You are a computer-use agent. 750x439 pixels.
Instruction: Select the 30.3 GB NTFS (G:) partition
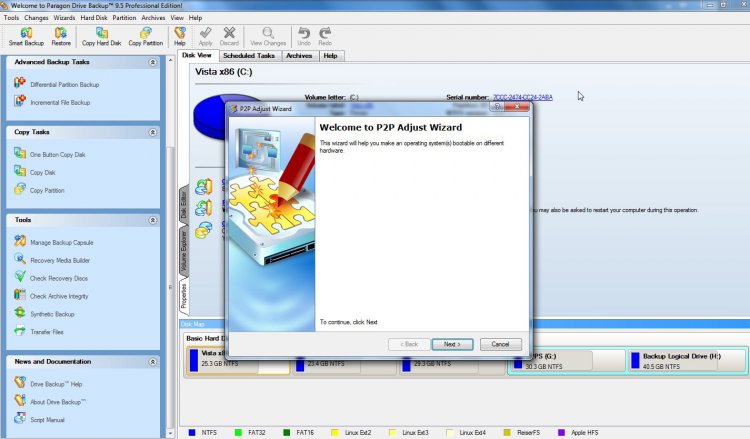[x=566, y=361]
